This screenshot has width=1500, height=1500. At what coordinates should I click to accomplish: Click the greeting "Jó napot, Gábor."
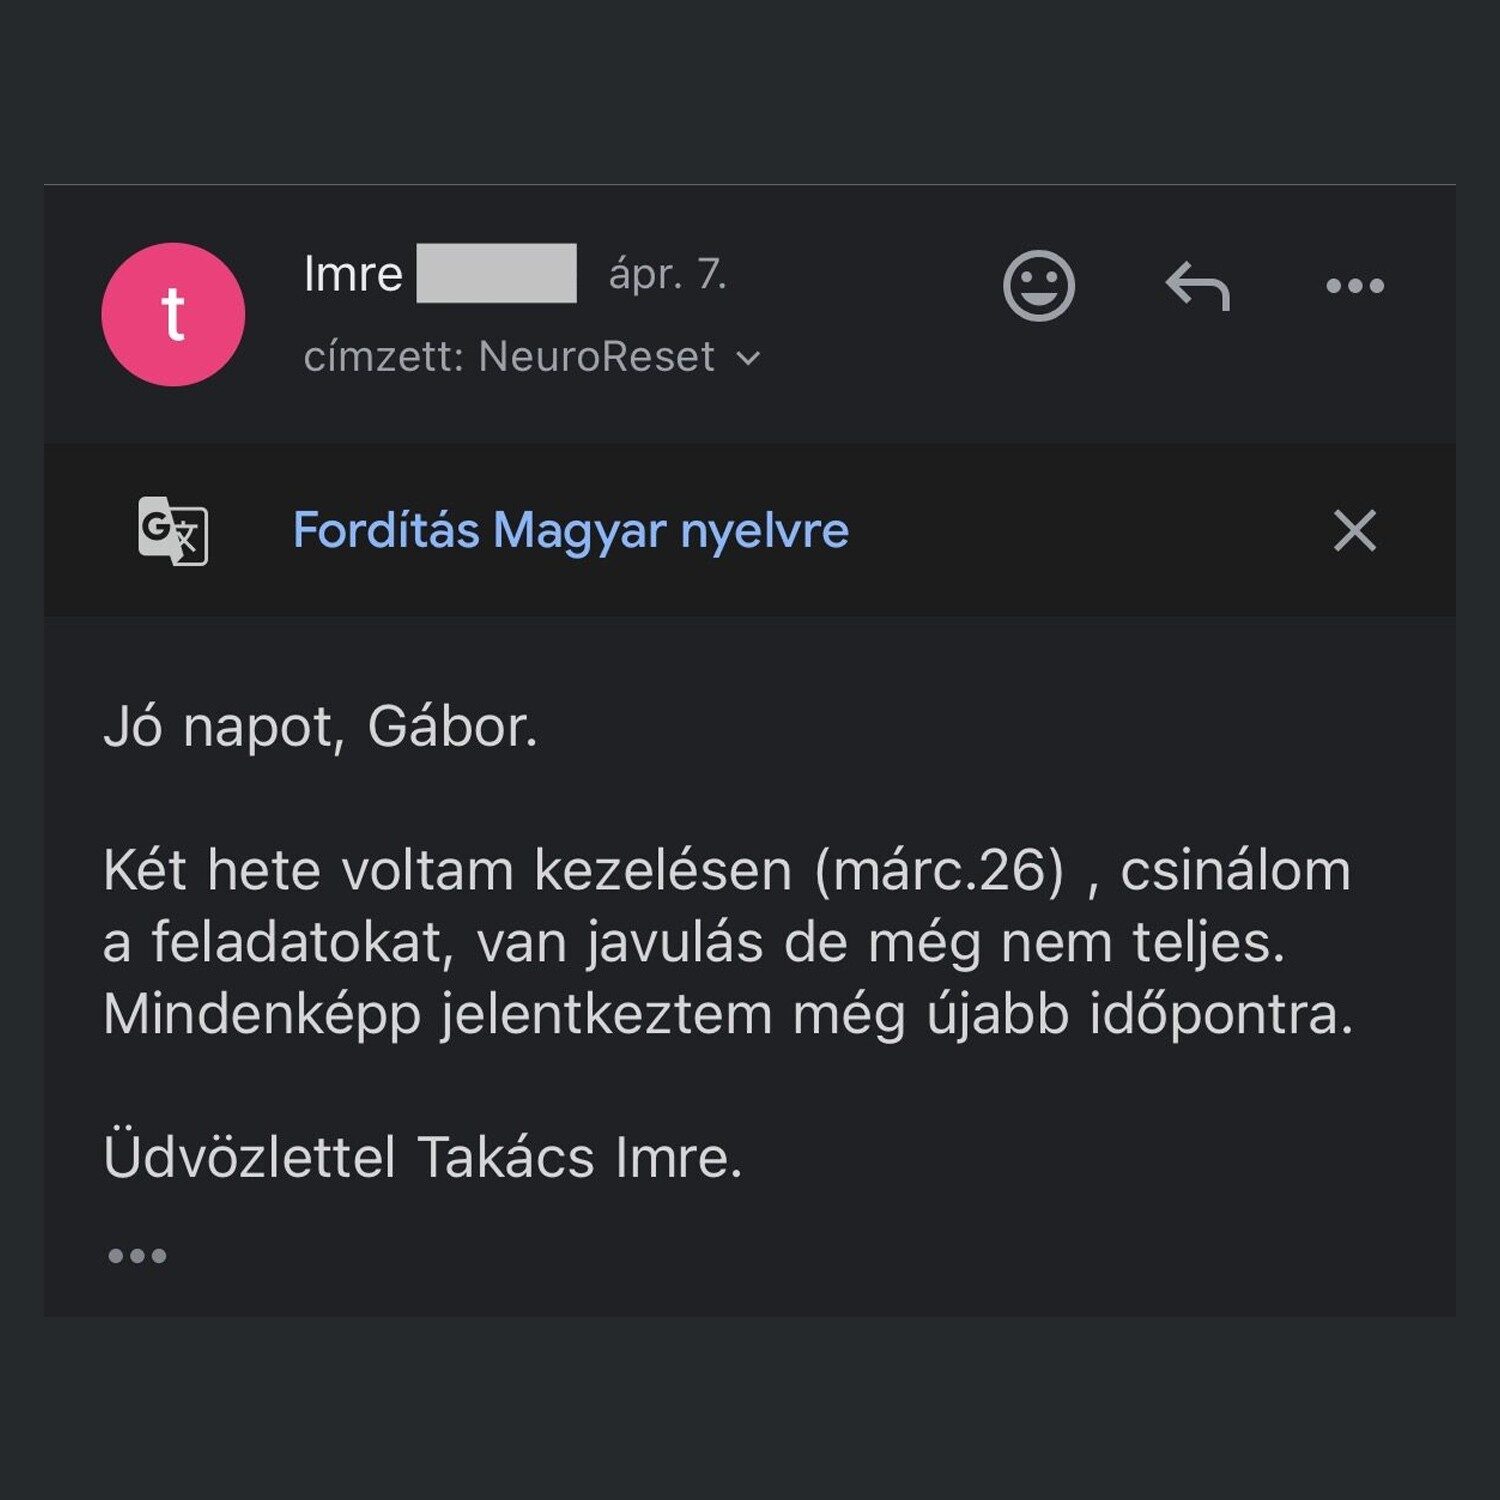(320, 727)
